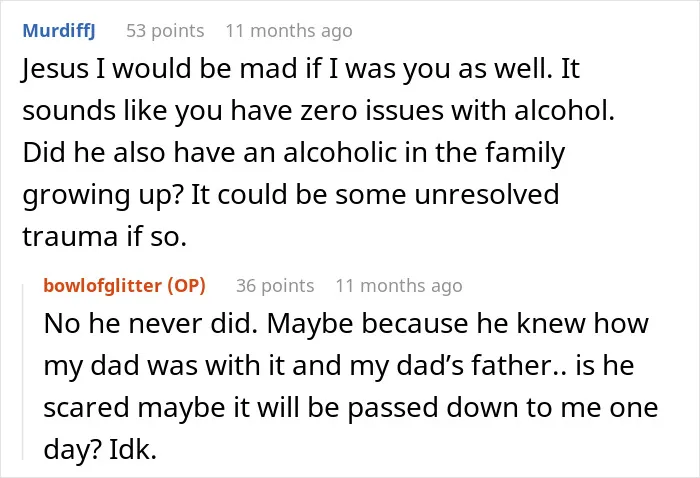
Task: Click the word 'alcohol.' in the top comment
Action: click(x=564, y=111)
